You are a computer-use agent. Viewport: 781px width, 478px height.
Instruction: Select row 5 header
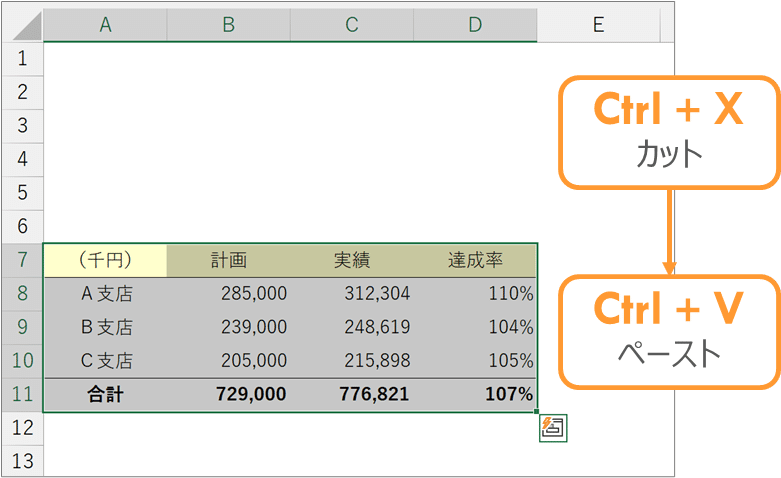[22, 193]
